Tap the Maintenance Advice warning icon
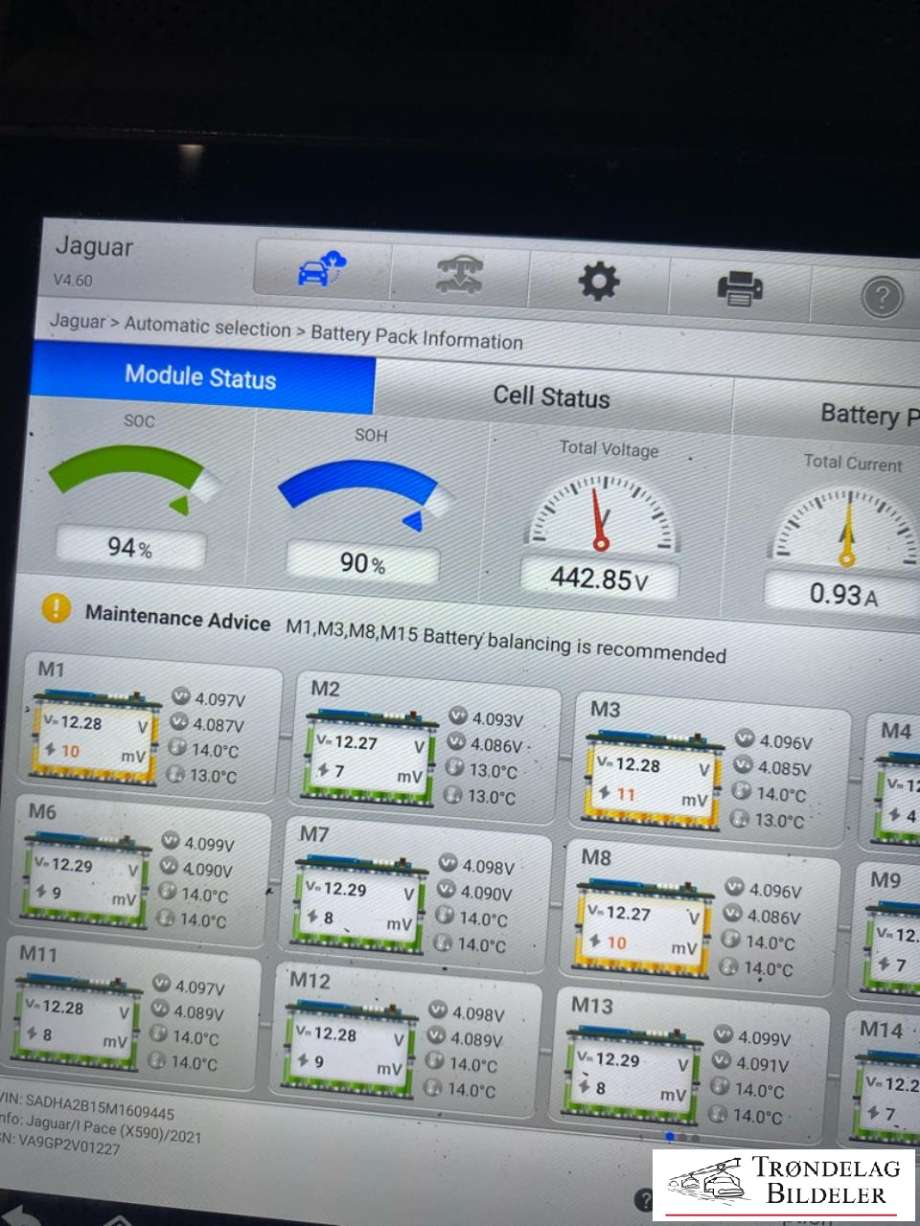Screen dimensions: 920x1226 click(x=56, y=607)
